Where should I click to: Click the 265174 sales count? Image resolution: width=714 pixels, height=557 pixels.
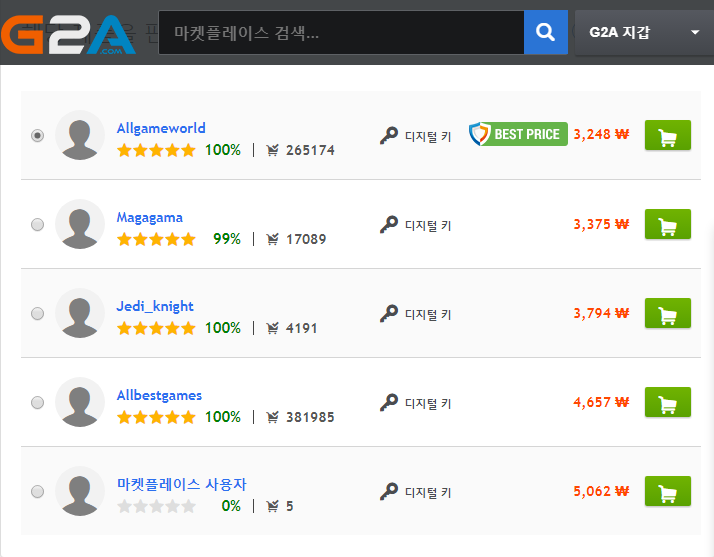click(310, 150)
